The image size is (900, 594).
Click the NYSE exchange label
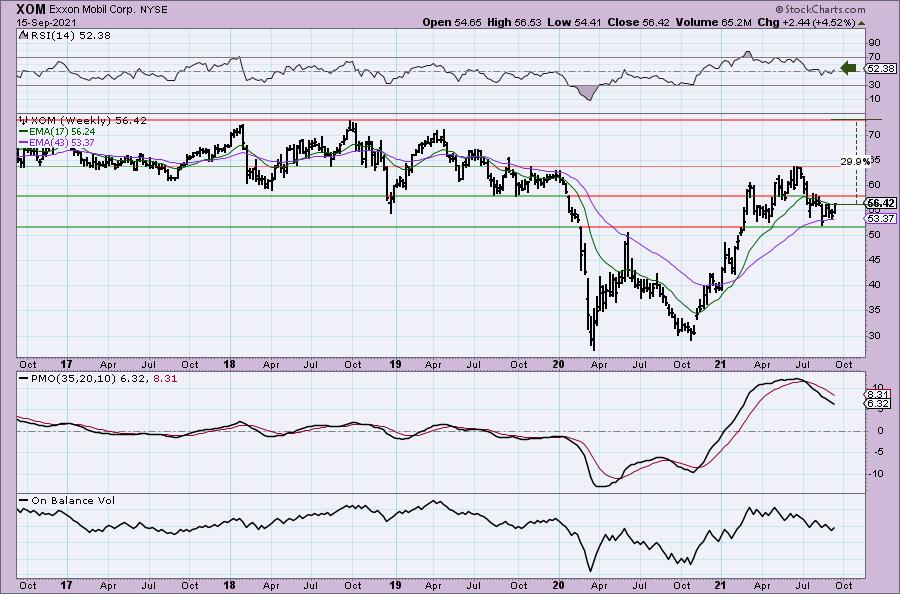pyautogui.click(x=154, y=10)
